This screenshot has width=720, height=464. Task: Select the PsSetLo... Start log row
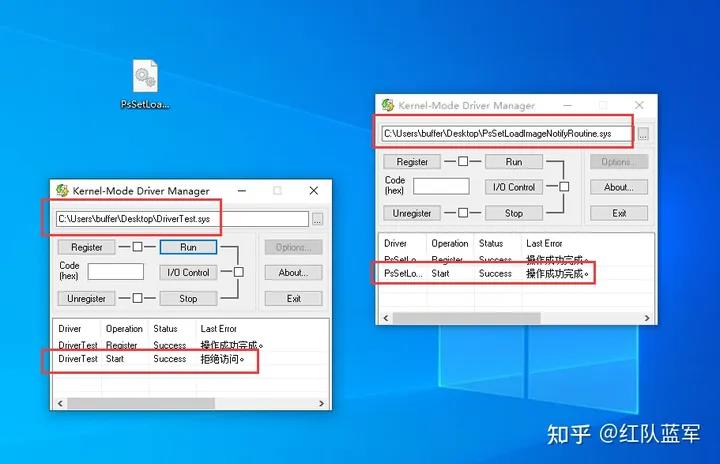[516, 273]
